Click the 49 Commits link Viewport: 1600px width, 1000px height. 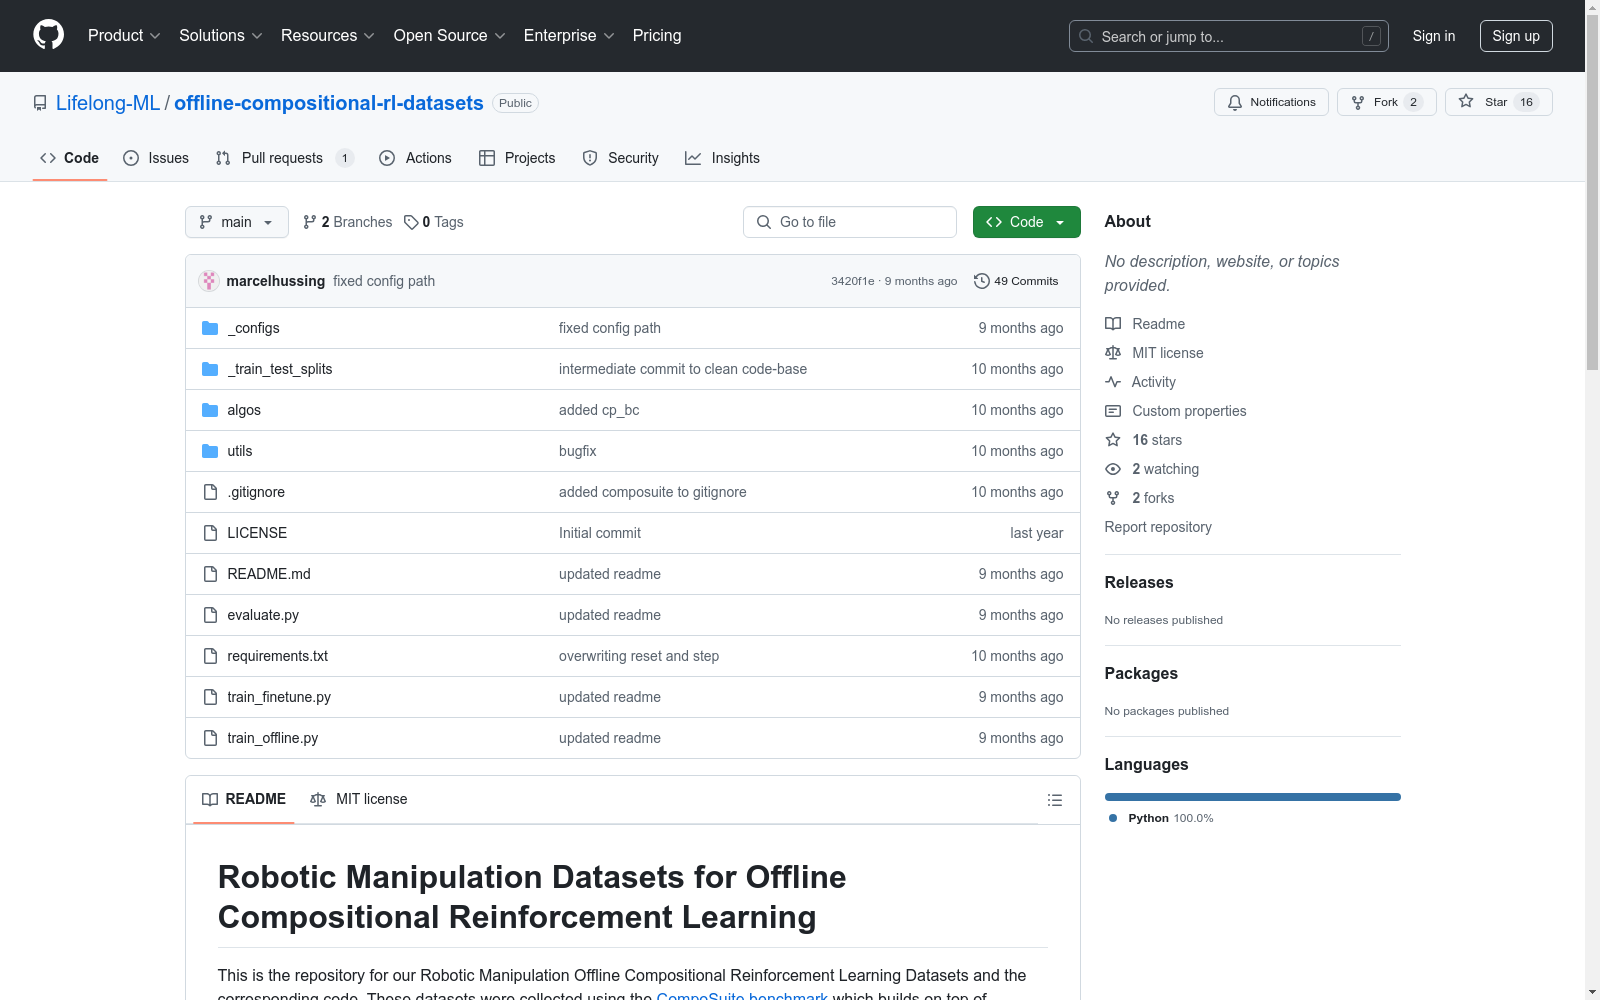point(1016,281)
